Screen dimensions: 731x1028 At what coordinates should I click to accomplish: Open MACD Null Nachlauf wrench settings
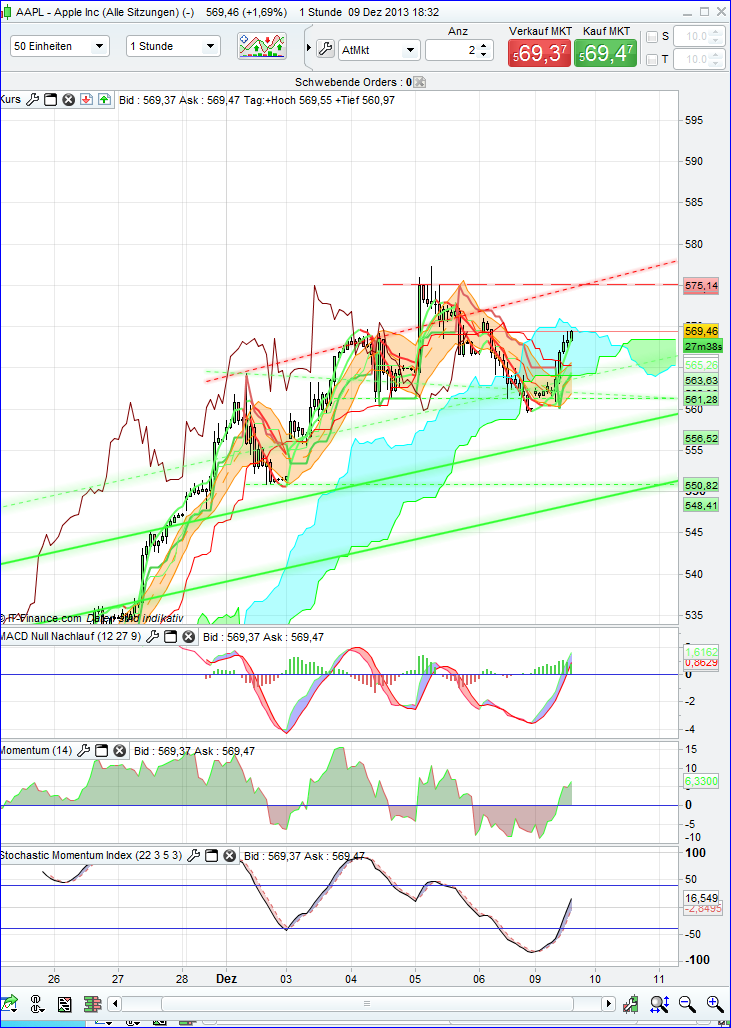pyautogui.click(x=152, y=637)
